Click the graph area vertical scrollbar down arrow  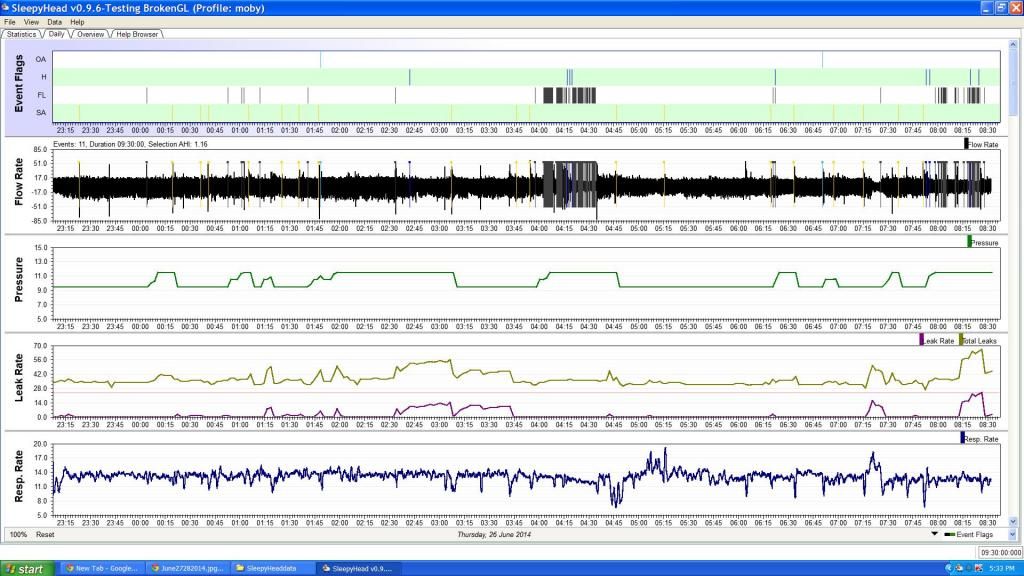[1014, 522]
